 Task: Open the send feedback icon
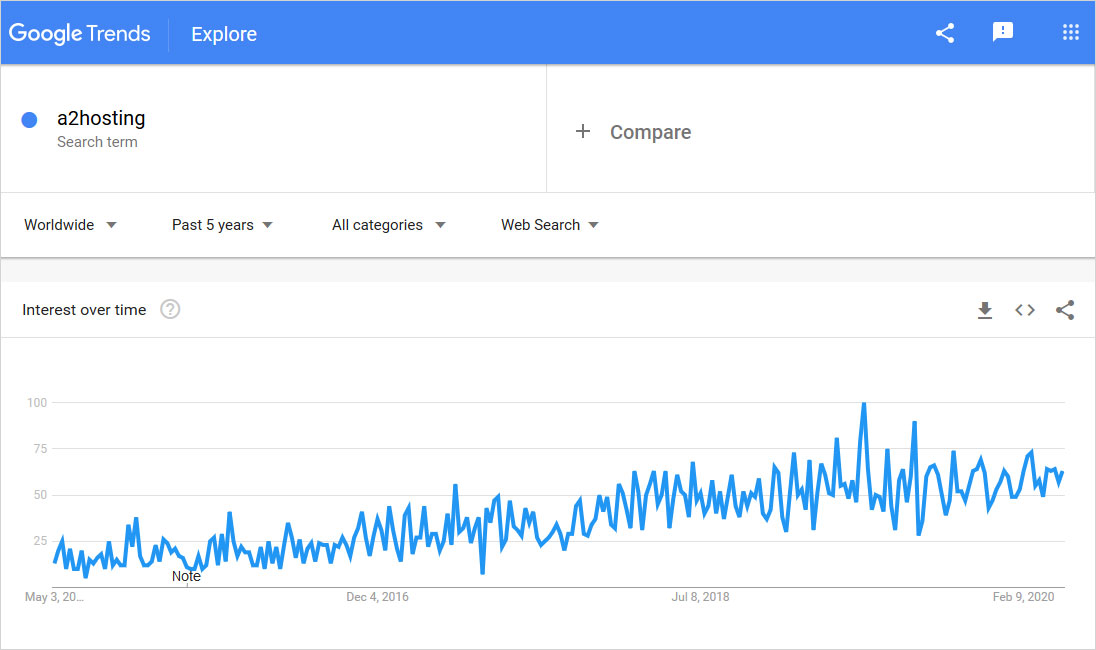click(1002, 33)
